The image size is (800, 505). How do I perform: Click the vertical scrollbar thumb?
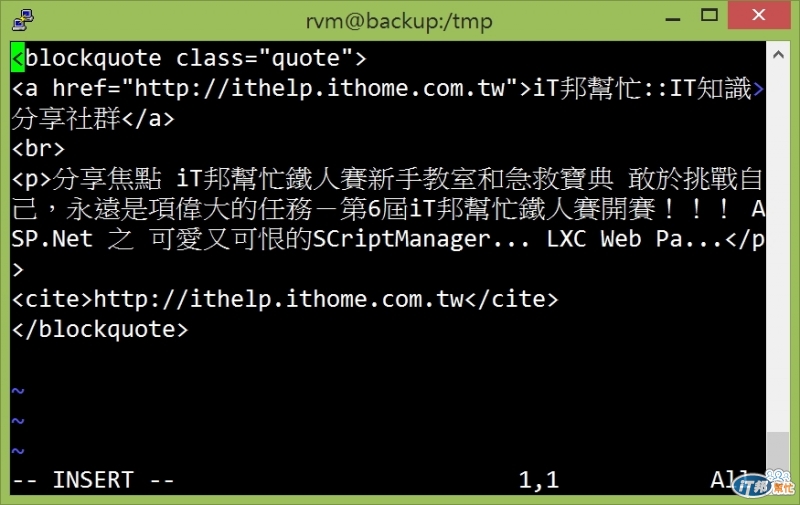pyautogui.click(x=778, y=450)
